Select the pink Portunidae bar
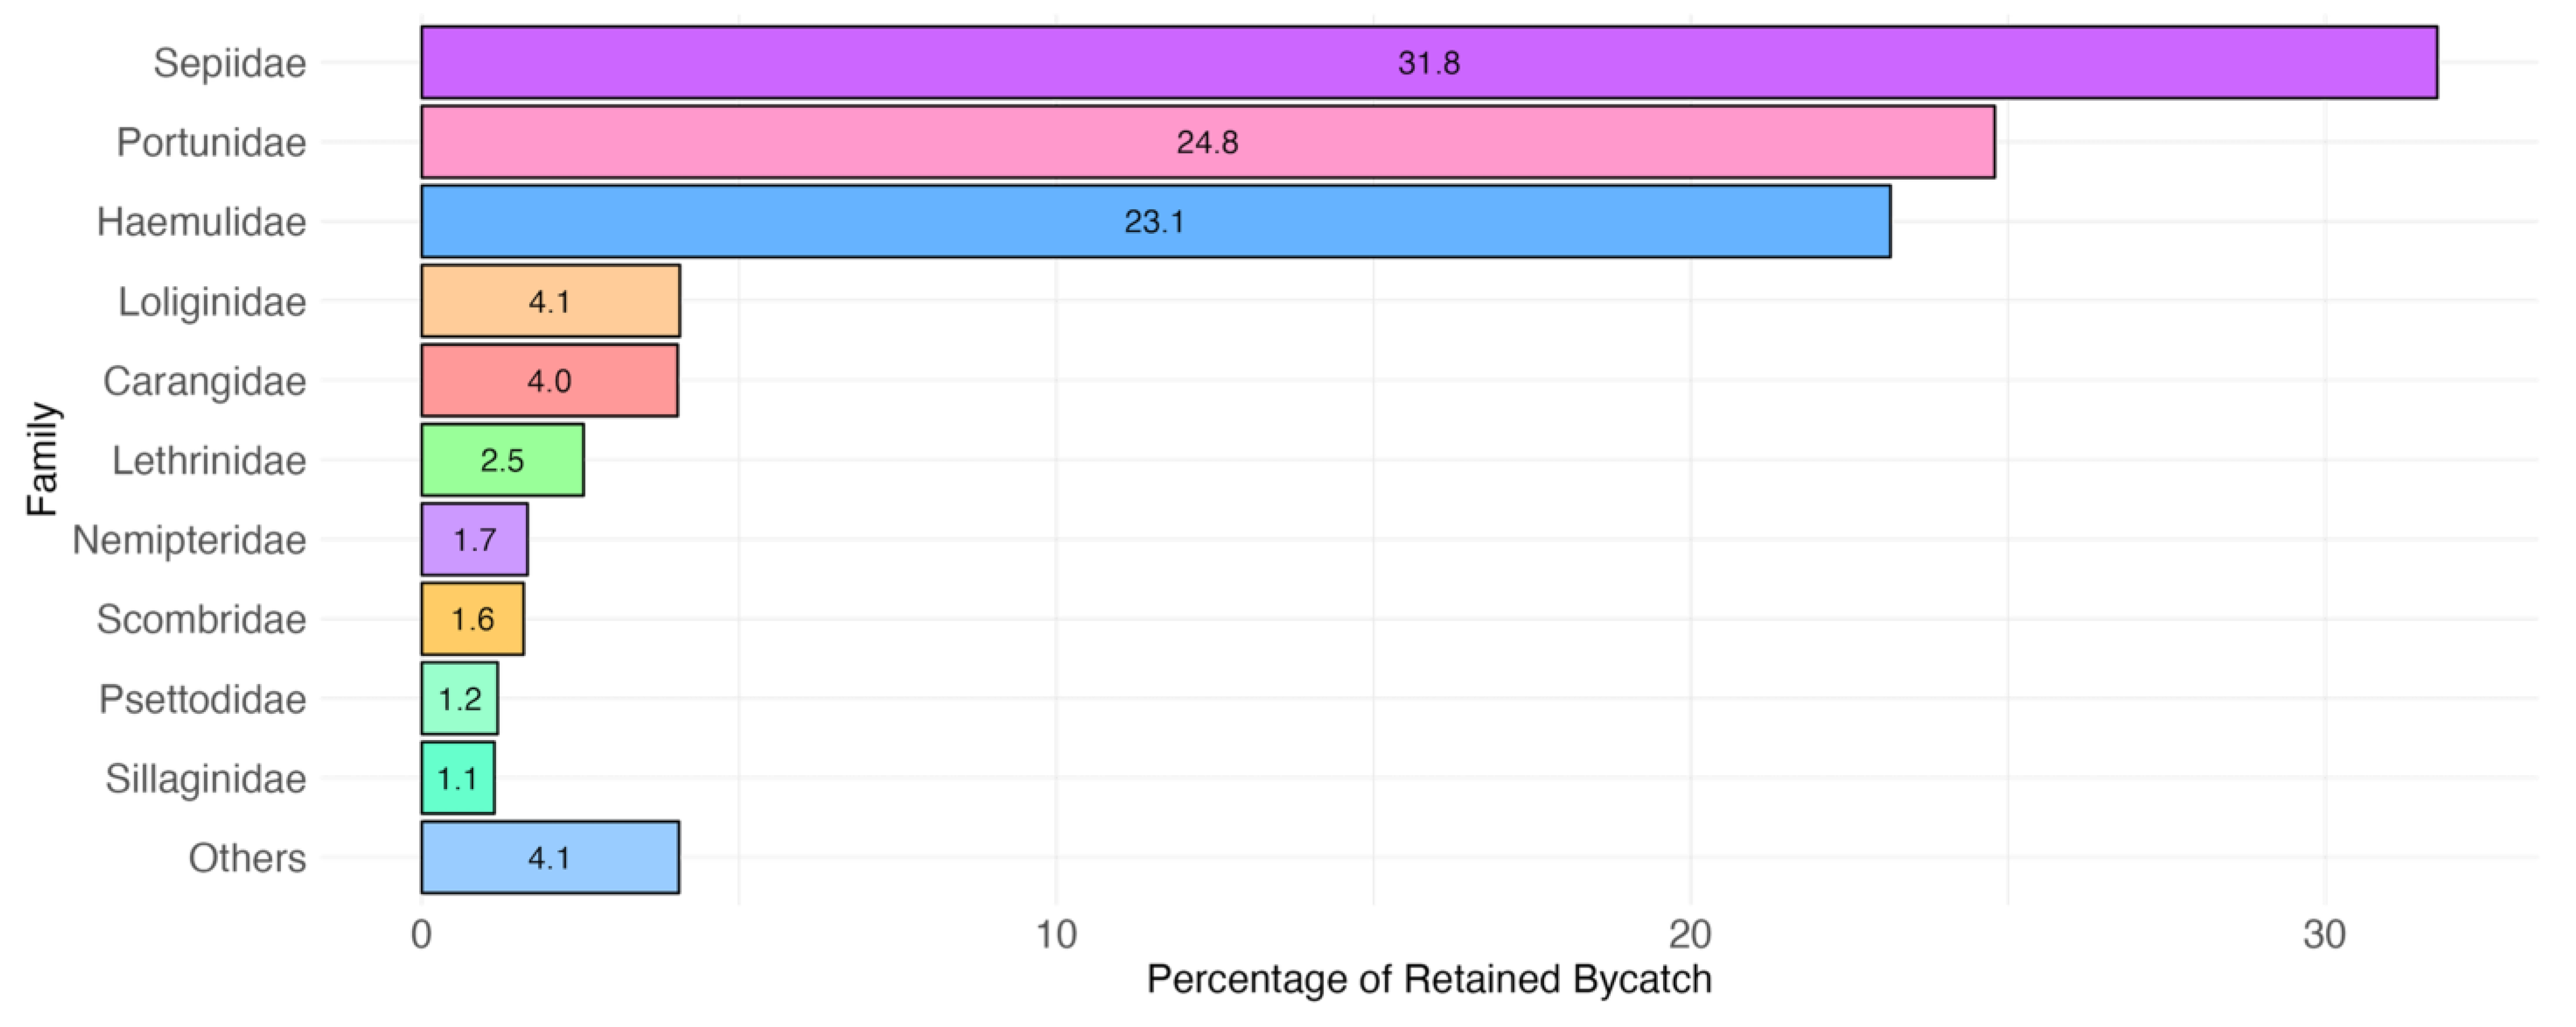The image size is (2576, 1027). point(800,142)
